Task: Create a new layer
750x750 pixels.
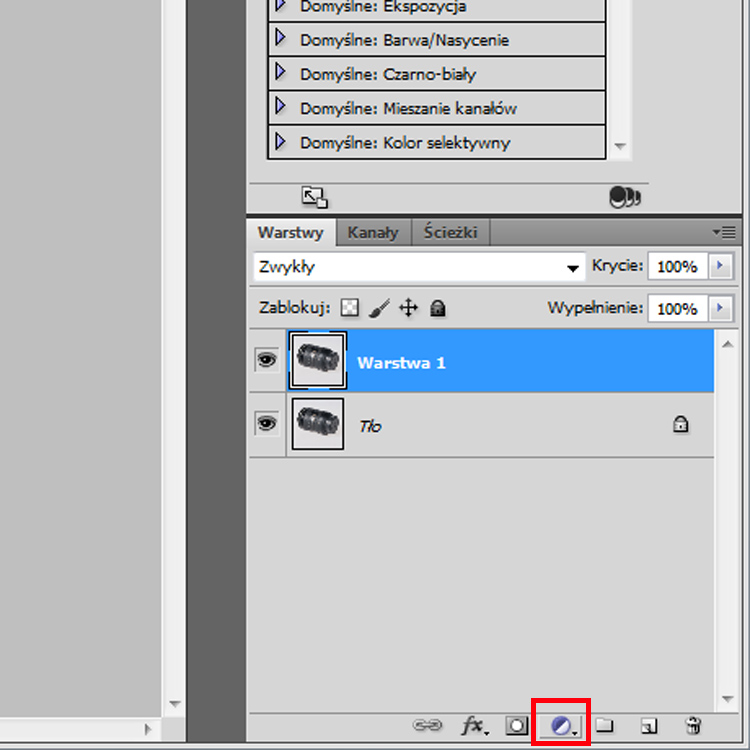Action: coord(648,725)
